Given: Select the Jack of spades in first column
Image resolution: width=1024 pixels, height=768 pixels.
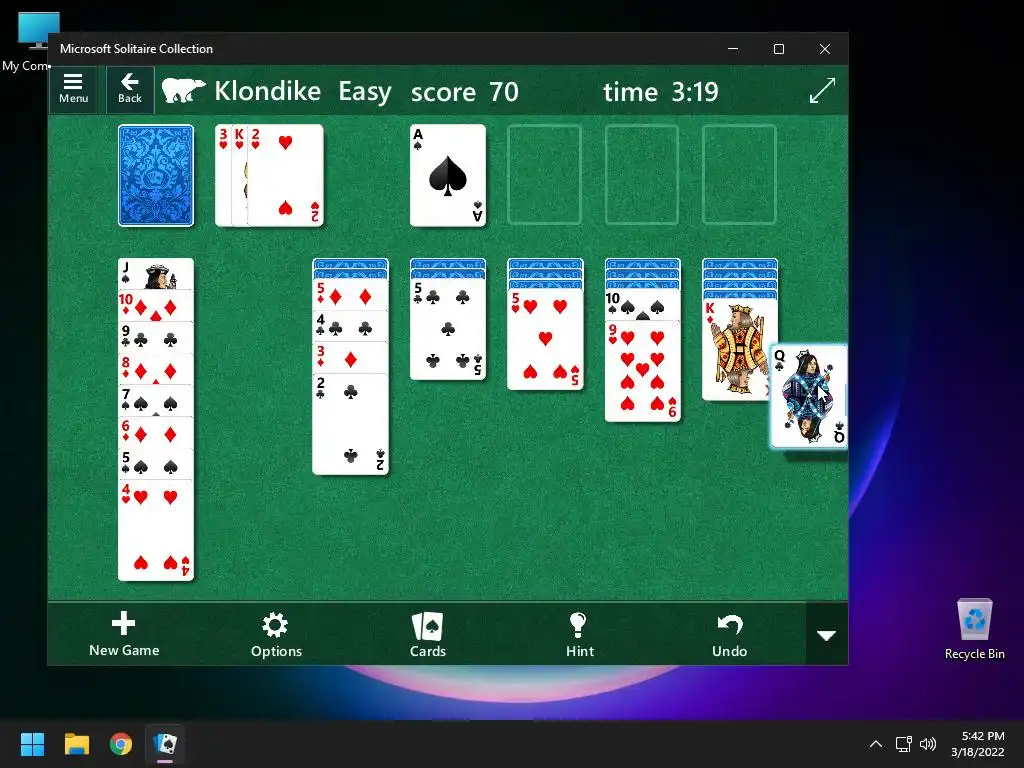Looking at the screenshot, I should [x=155, y=274].
